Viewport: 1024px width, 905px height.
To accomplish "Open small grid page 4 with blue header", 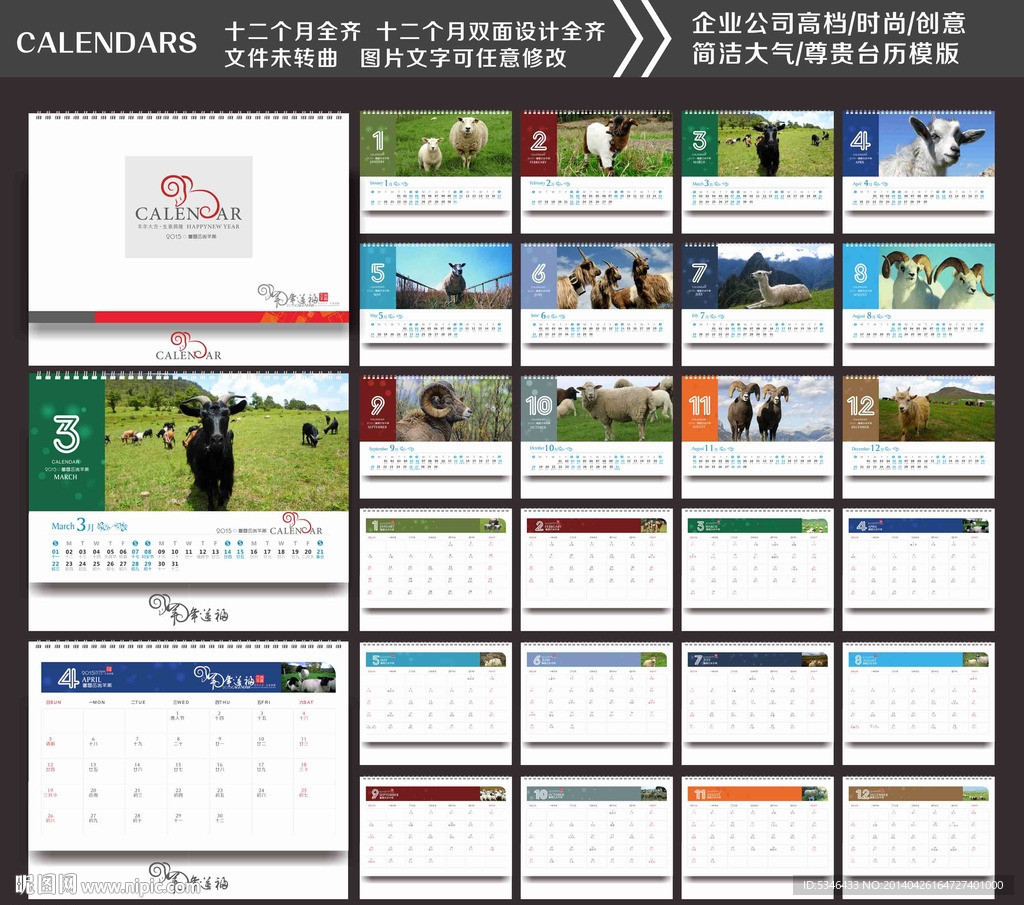I will coord(918,569).
